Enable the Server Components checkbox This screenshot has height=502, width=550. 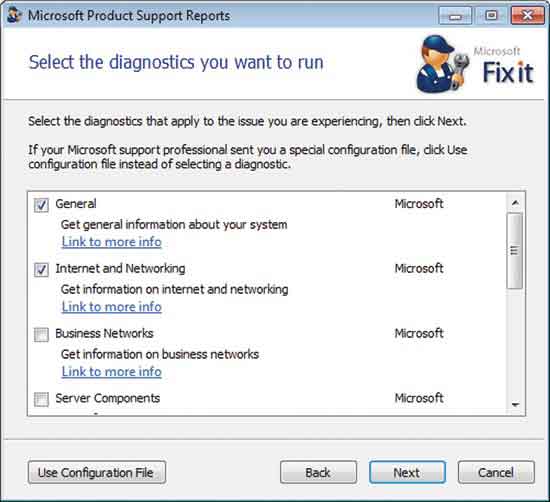click(x=41, y=399)
